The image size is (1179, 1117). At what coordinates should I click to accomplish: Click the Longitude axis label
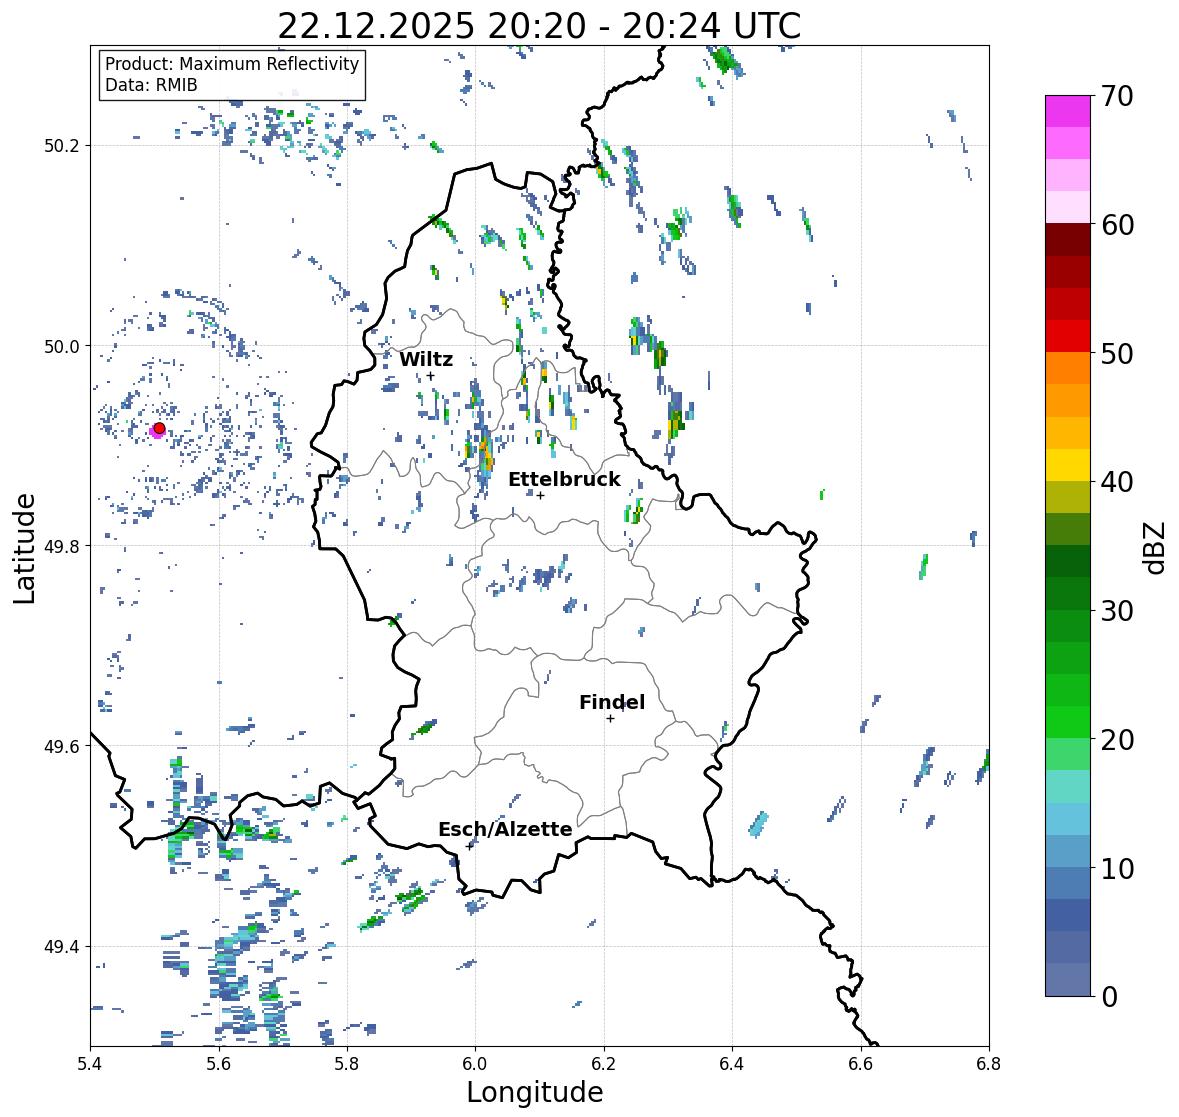coord(535,1092)
